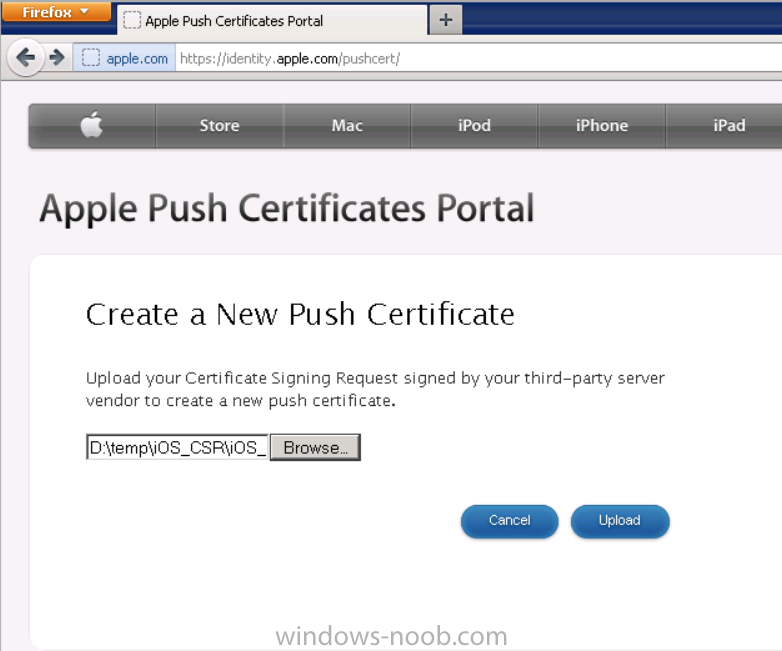Screen dimensions: 782x651
Task: Click the tab's page favicon placeholder
Action: [x=132, y=20]
